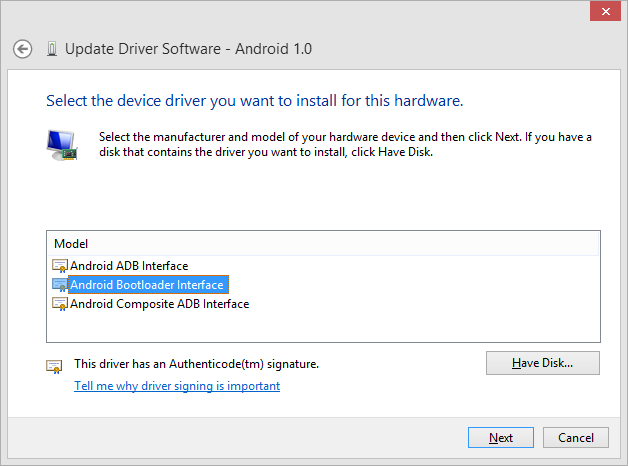Open the Have Disk dialog
628x466 pixels.
[x=542, y=362]
